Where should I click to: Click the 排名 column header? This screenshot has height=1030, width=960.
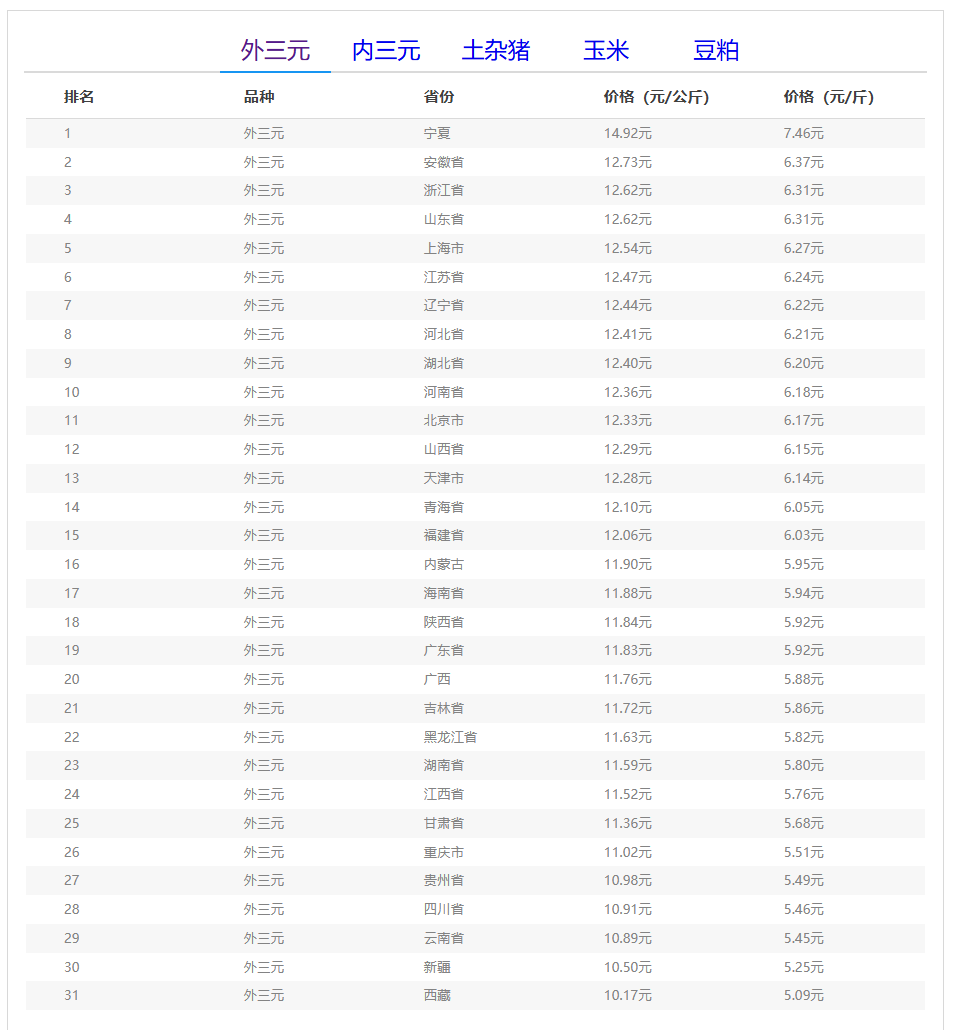click(x=79, y=97)
